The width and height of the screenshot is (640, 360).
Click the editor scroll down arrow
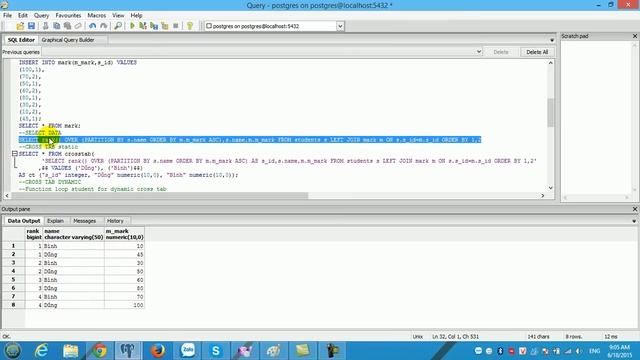[551, 188]
